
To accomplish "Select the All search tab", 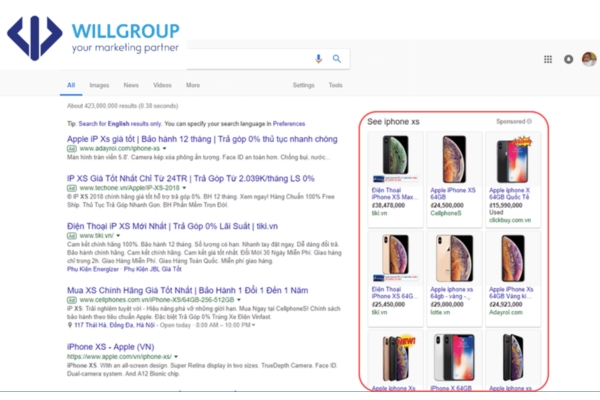I will click(71, 85).
